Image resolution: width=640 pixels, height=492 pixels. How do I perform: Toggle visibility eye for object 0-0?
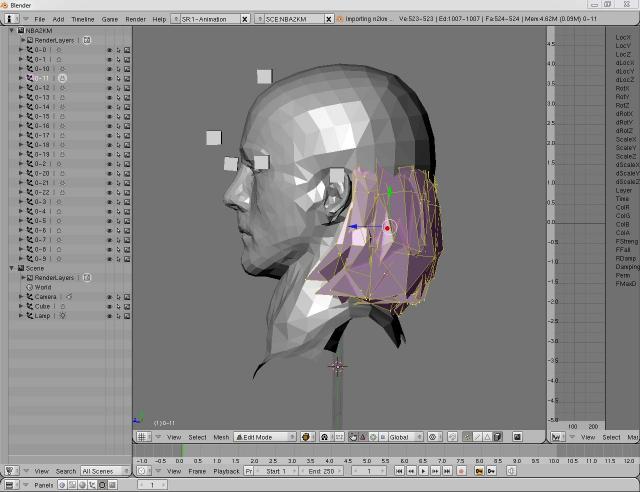[x=109, y=49]
